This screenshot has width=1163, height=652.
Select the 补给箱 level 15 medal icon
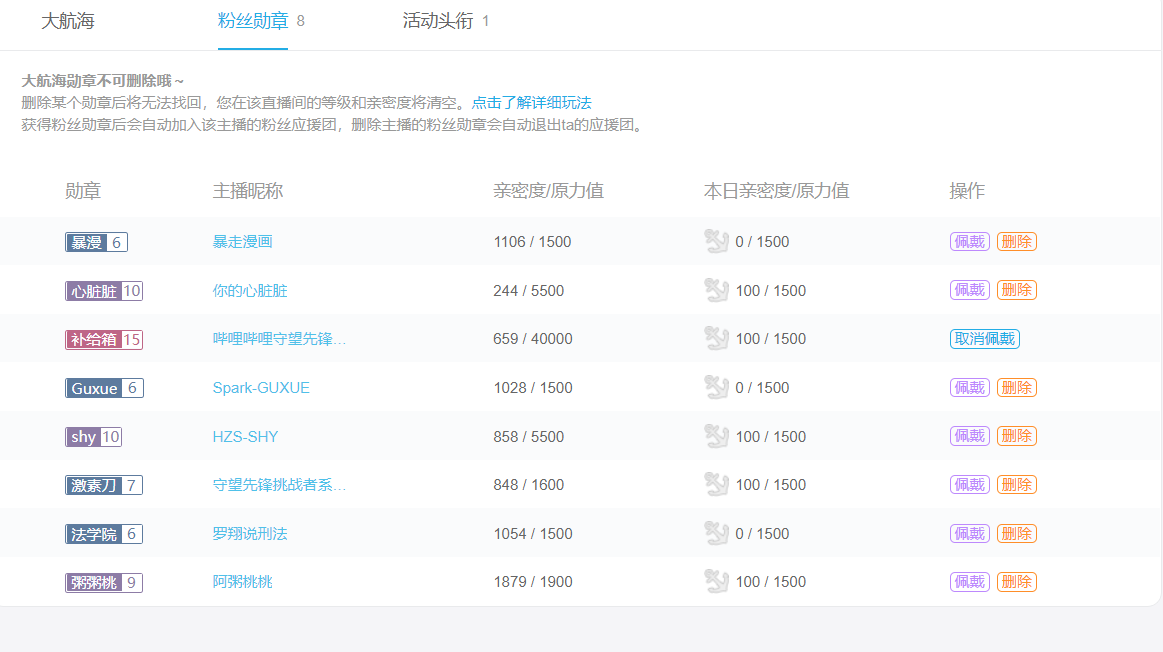click(103, 339)
